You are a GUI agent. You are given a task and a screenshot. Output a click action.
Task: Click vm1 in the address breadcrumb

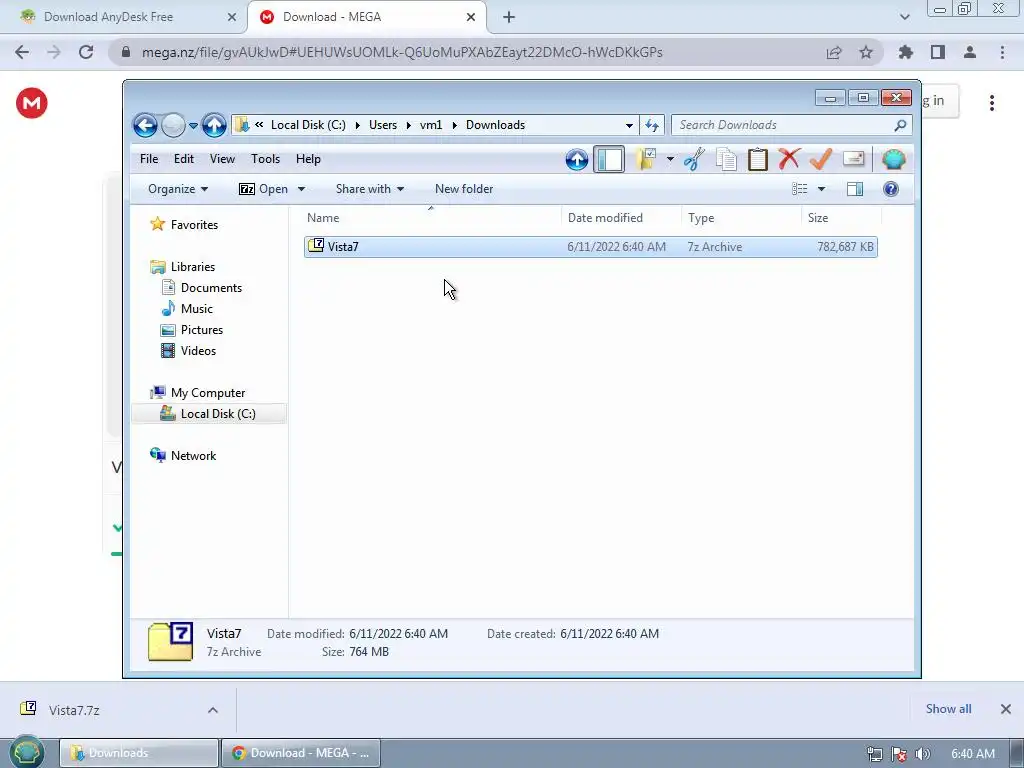(431, 125)
